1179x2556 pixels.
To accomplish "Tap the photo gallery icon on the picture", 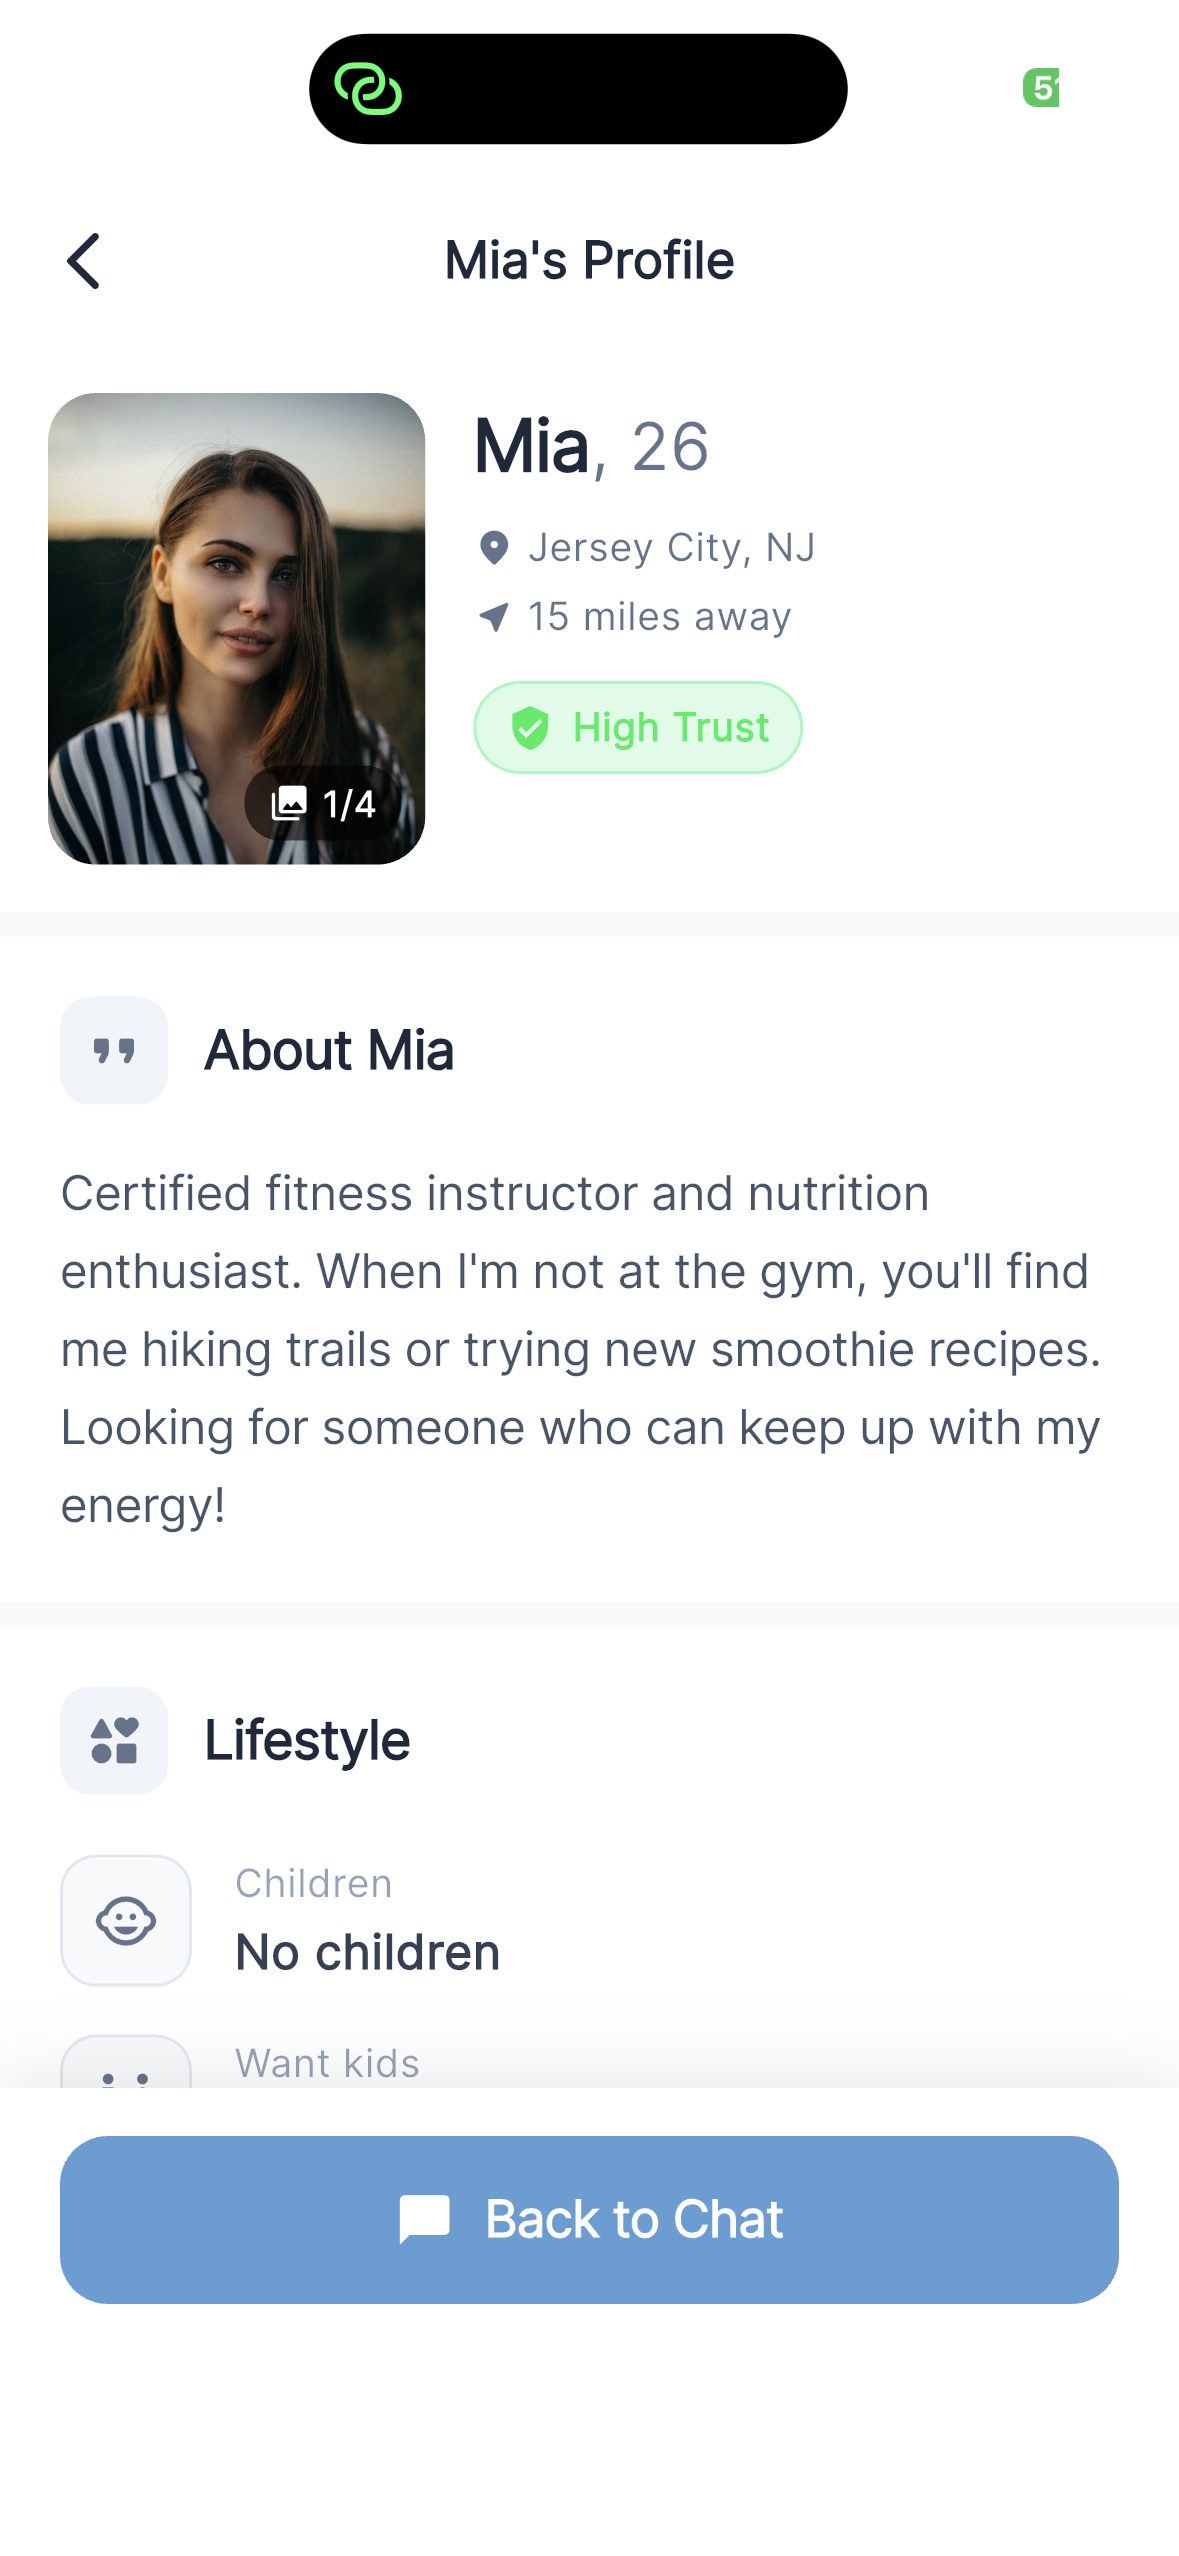I will click(290, 803).
